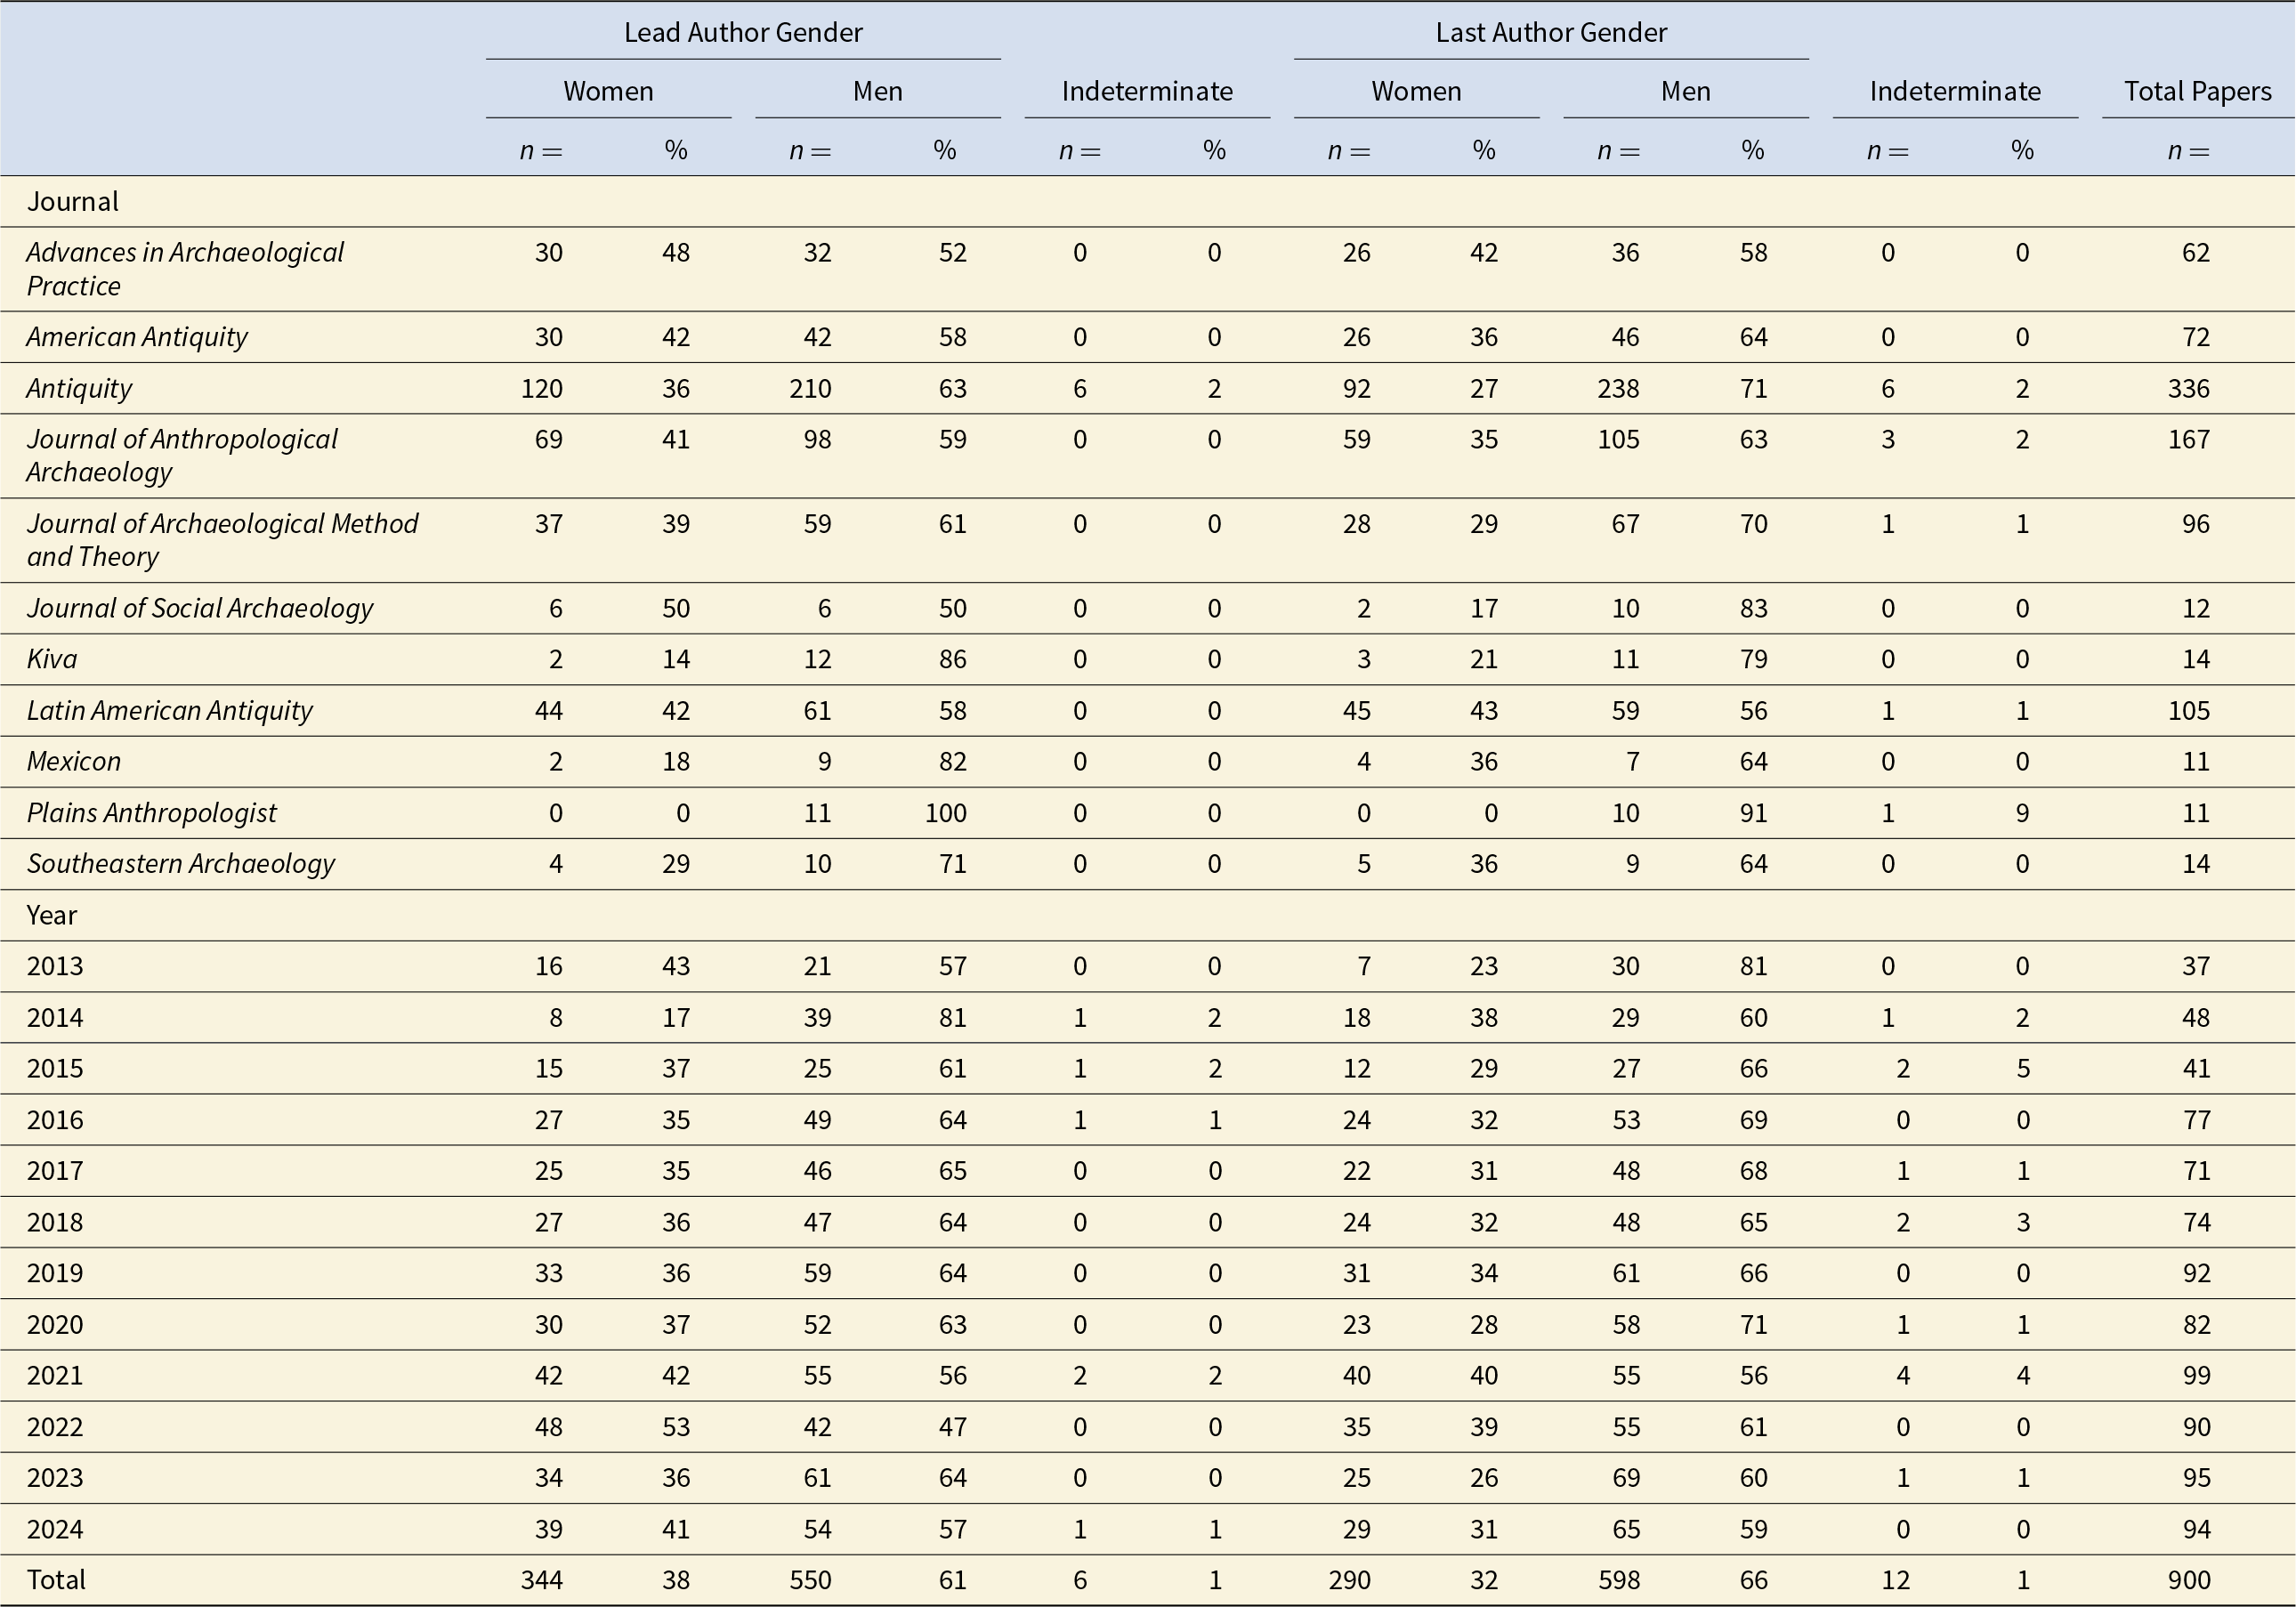Click the Kiva row label
The width and height of the screenshot is (2296, 1607).
click(x=52, y=659)
